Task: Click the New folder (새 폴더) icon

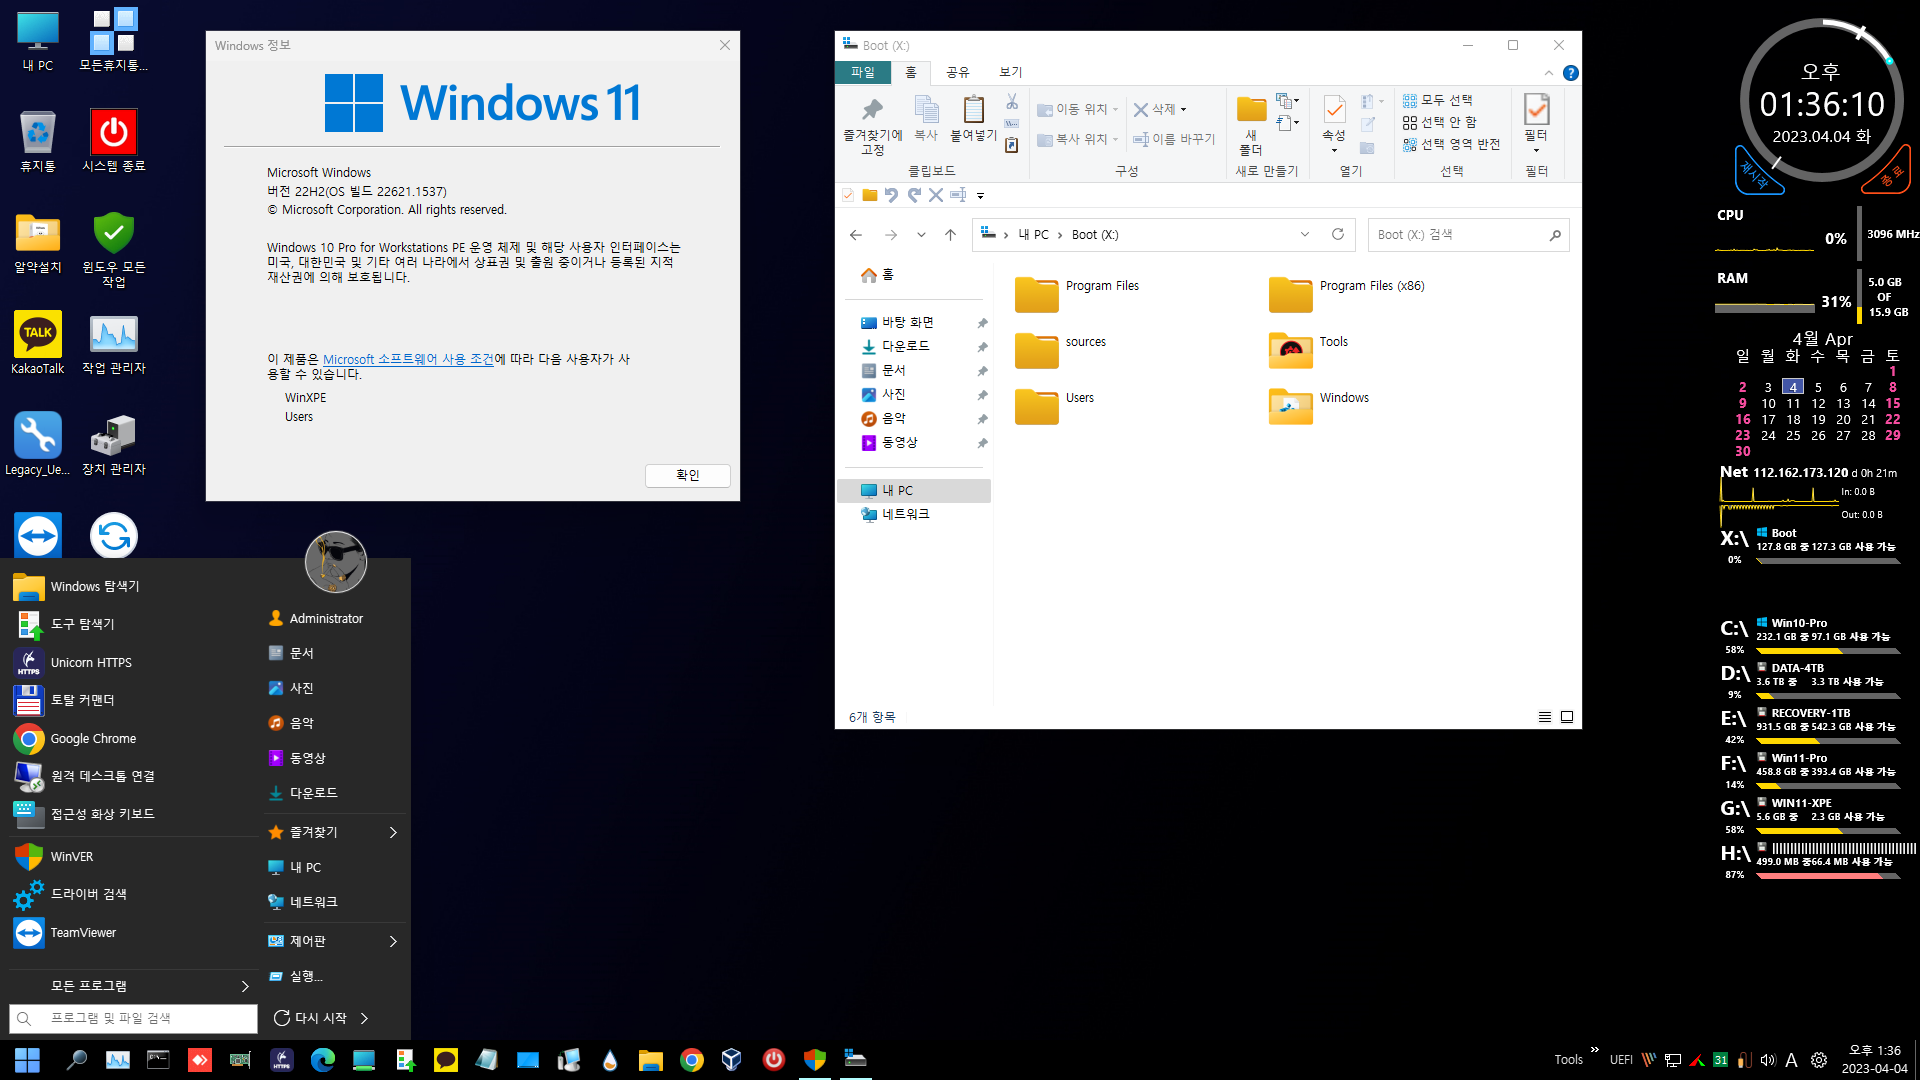Action: [x=1251, y=109]
